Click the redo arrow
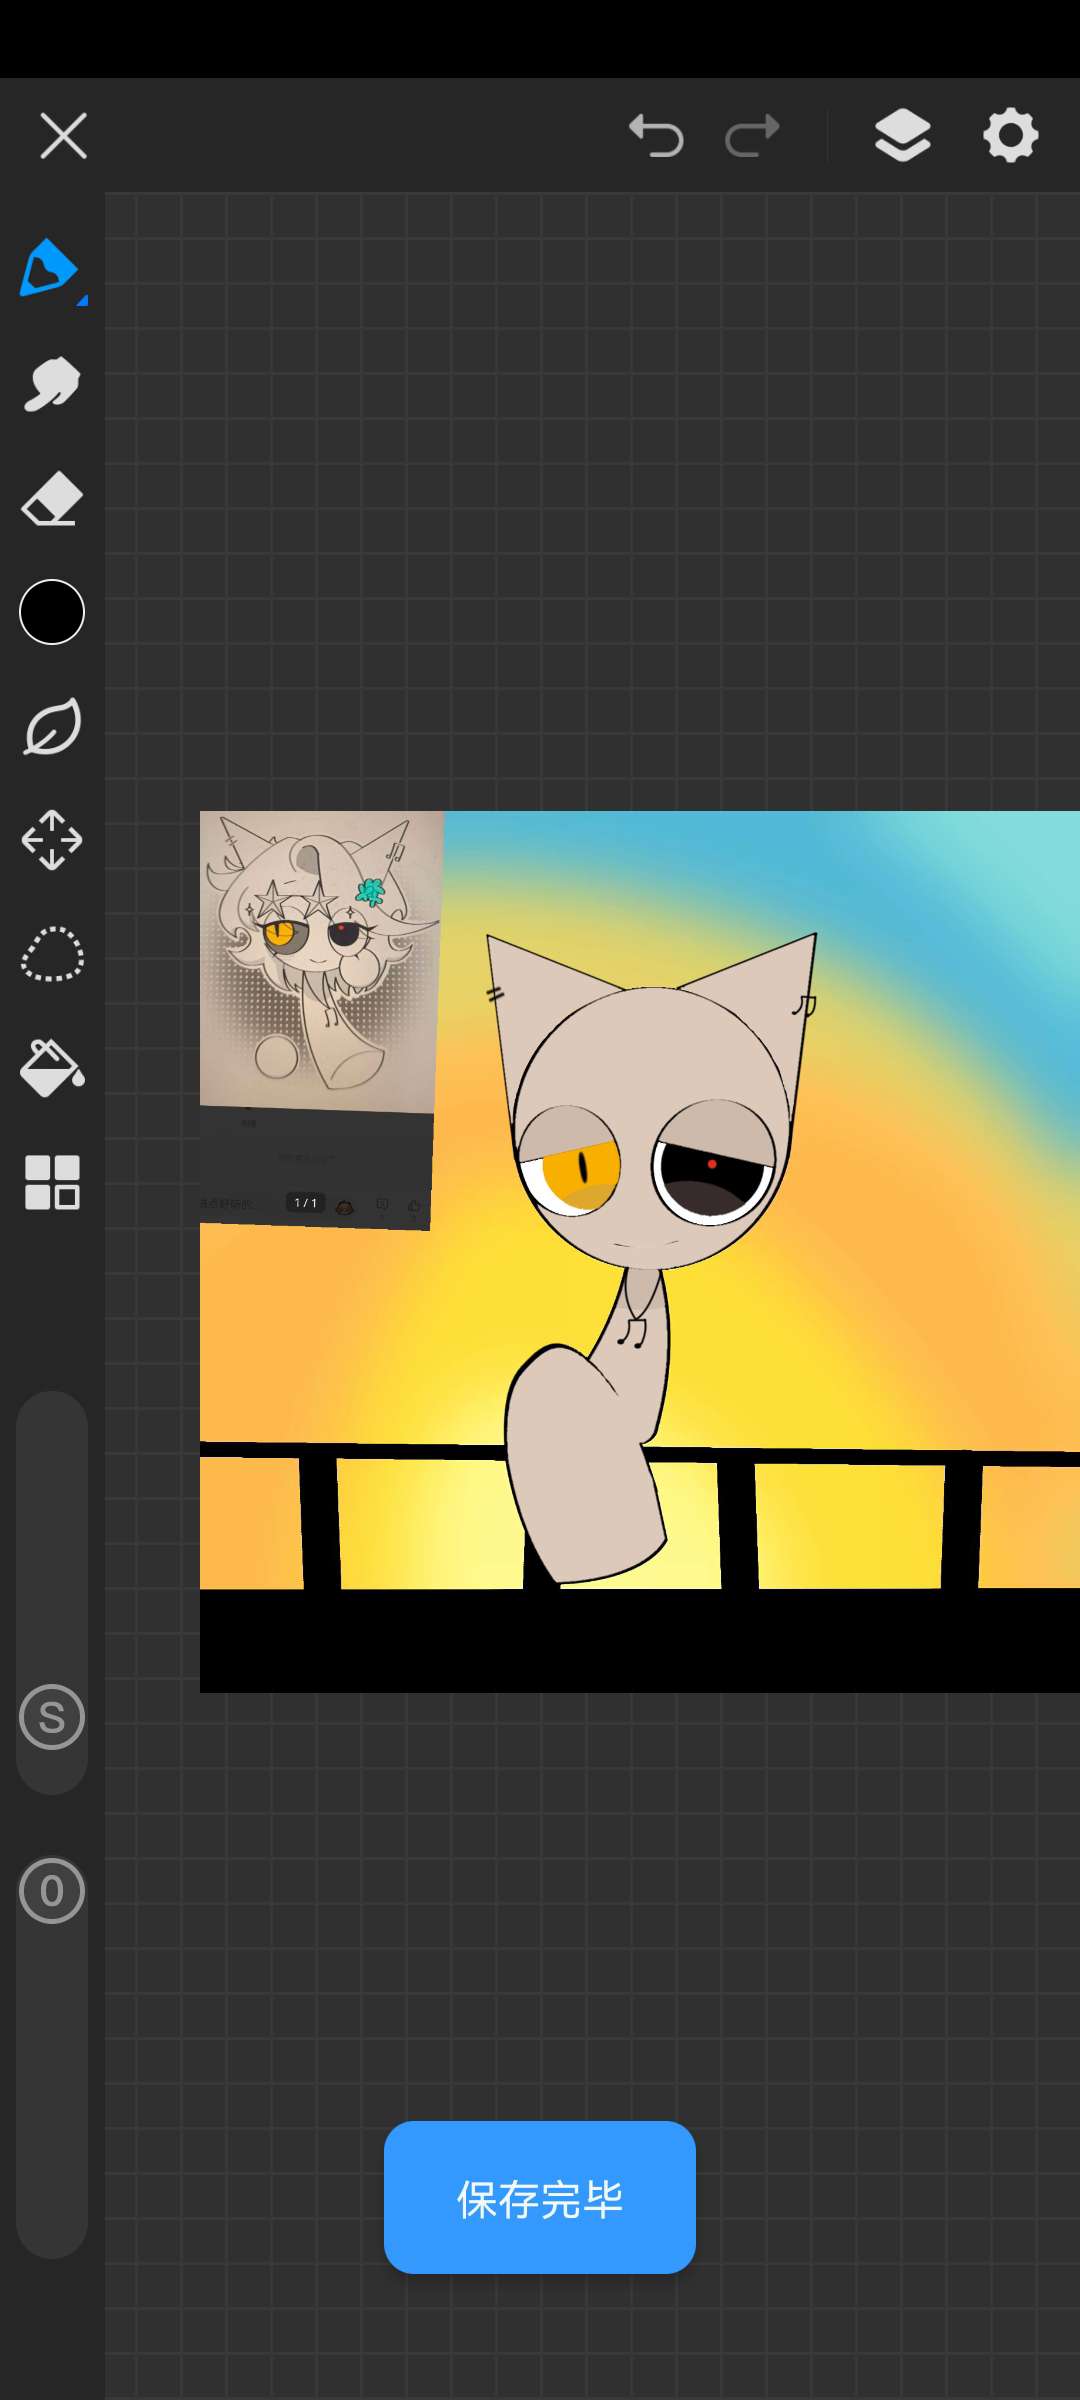Viewport: 1080px width, 2400px height. (752, 136)
